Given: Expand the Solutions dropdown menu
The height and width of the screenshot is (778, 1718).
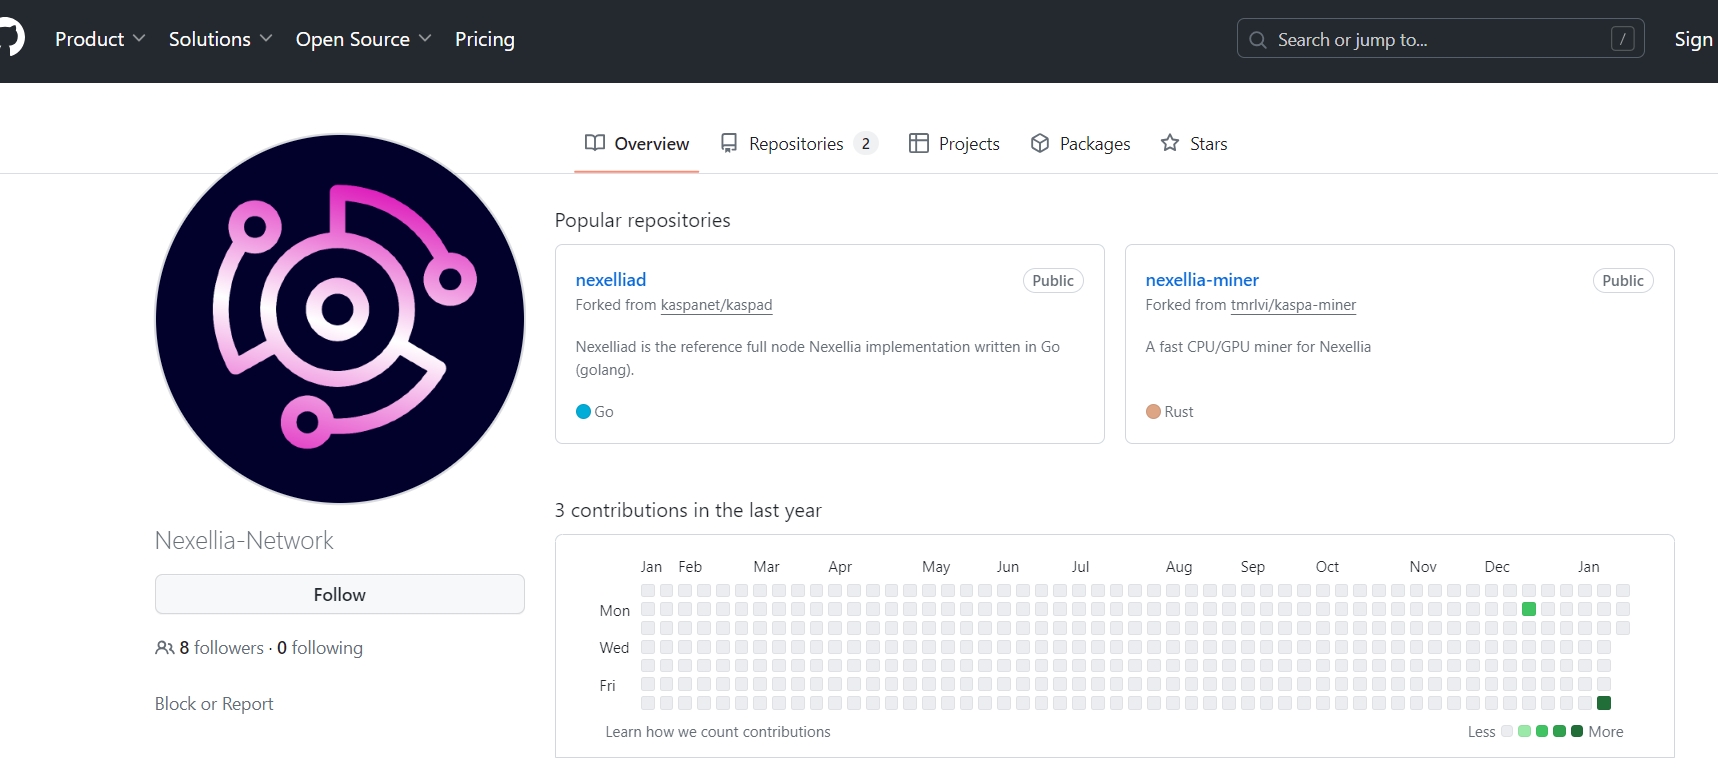Looking at the screenshot, I should [220, 39].
